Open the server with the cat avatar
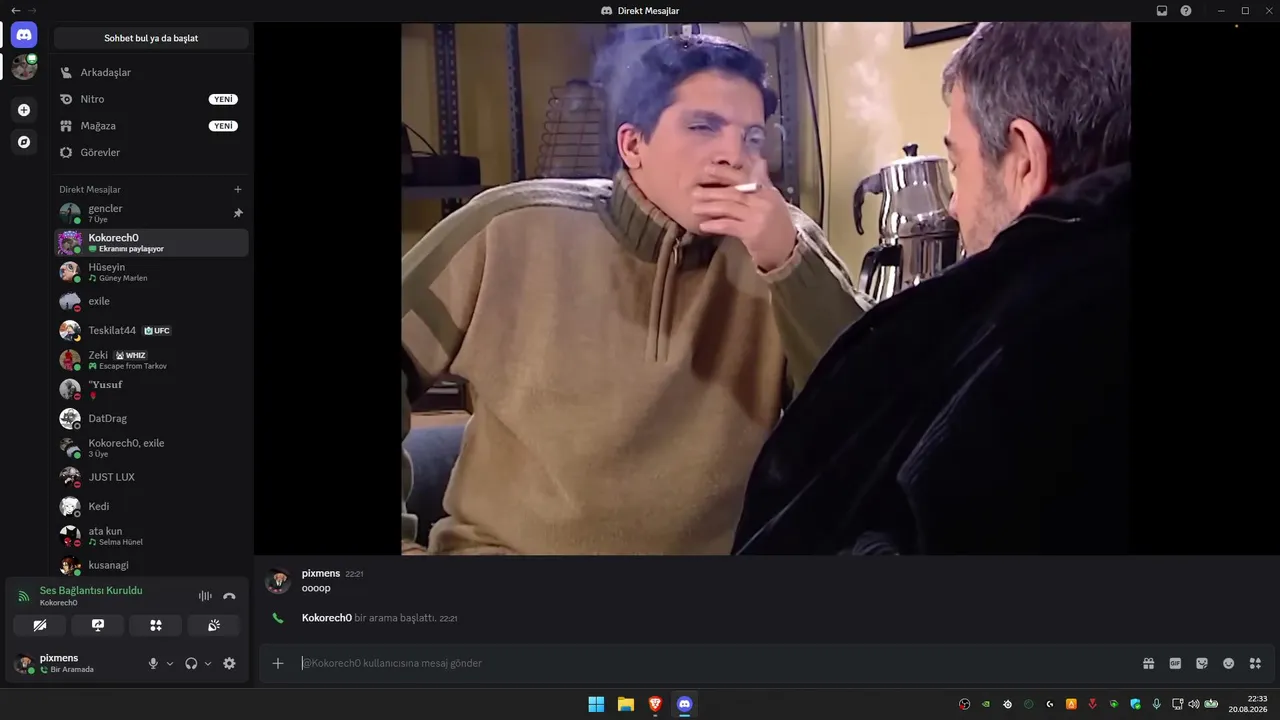Screen dimensions: 1280x720 click(24, 67)
